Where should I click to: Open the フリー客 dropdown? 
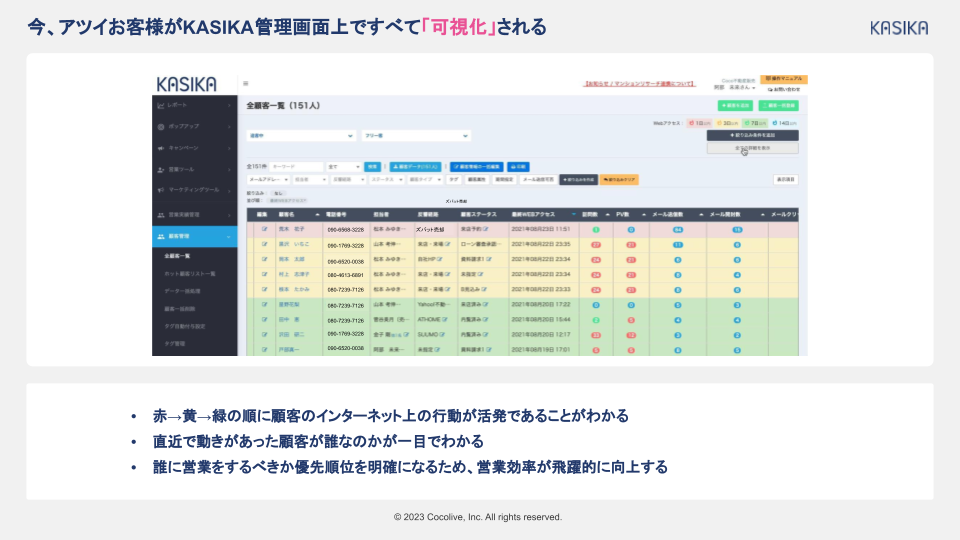416,136
